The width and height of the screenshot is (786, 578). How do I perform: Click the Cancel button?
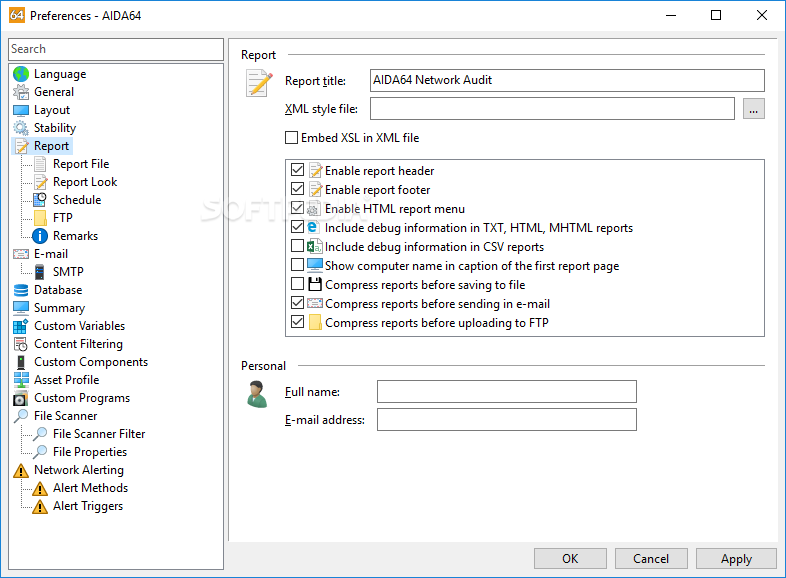(651, 558)
